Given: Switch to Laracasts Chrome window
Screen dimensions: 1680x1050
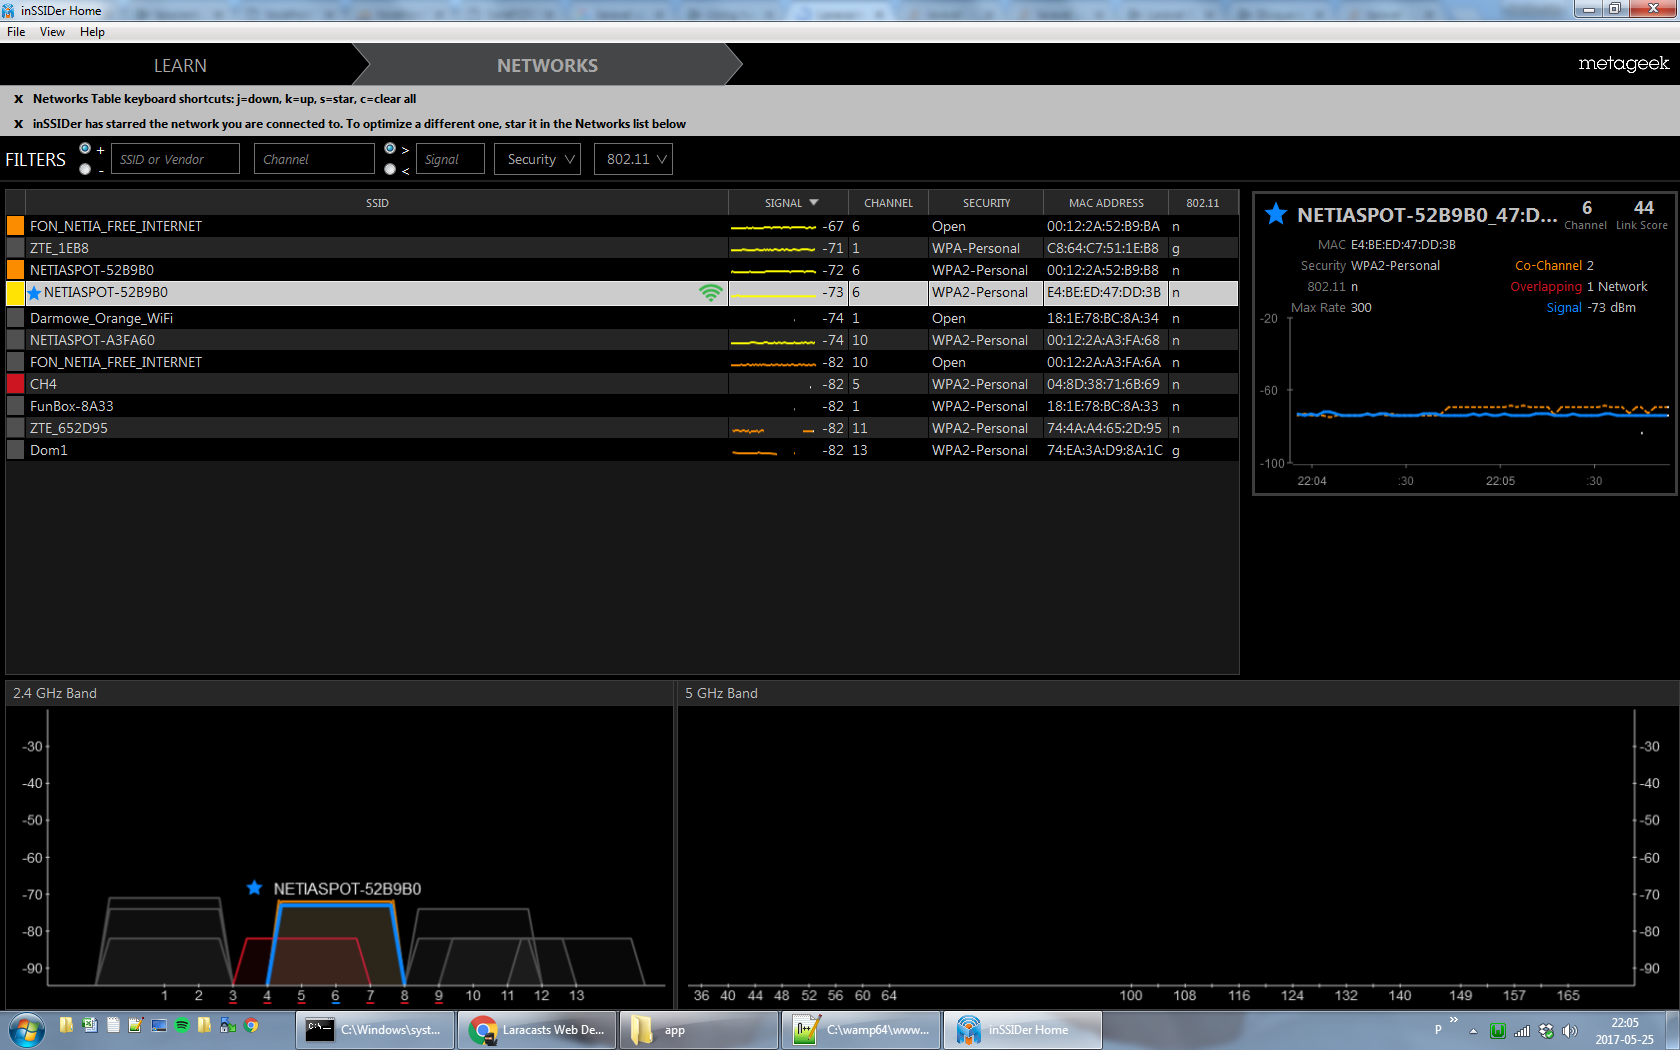Looking at the screenshot, I should point(537,1030).
